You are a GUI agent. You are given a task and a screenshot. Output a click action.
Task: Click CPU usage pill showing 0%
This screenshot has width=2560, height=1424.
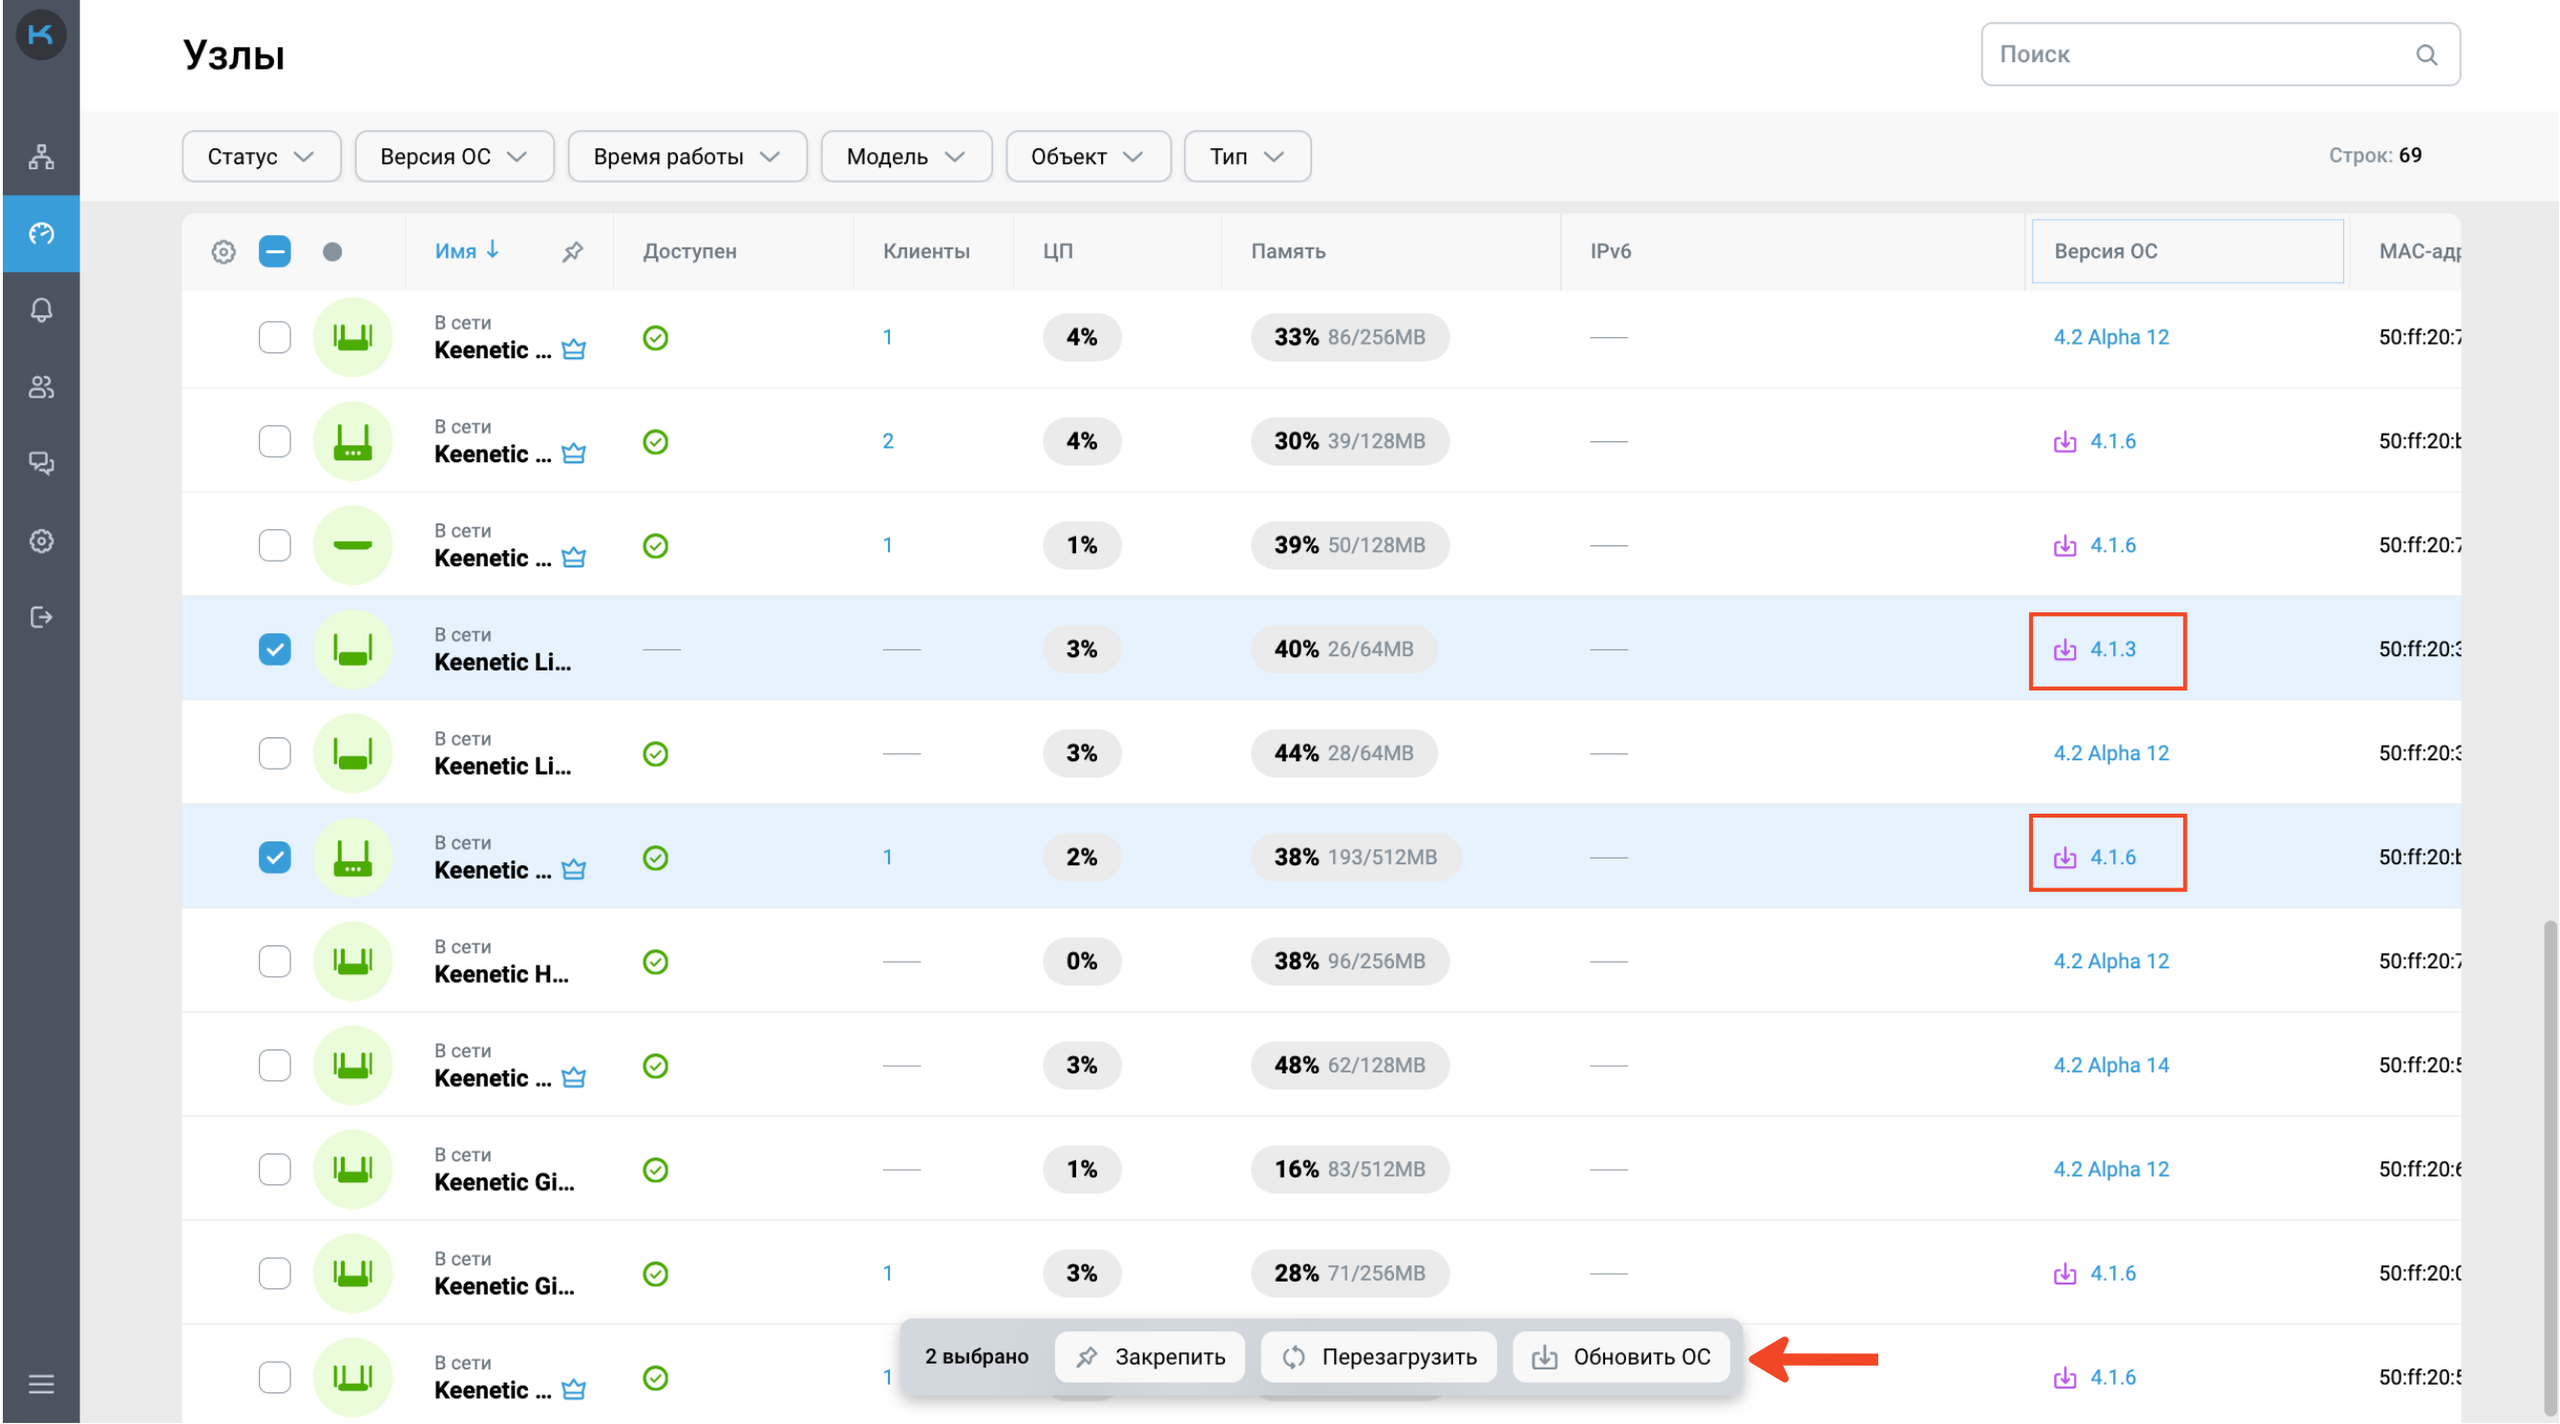coord(1082,962)
